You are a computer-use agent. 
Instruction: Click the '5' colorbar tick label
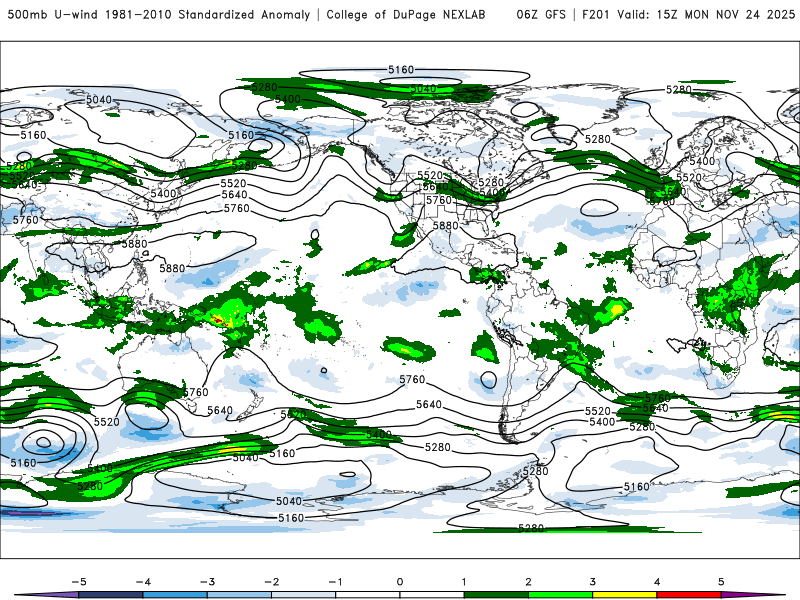pos(721,582)
